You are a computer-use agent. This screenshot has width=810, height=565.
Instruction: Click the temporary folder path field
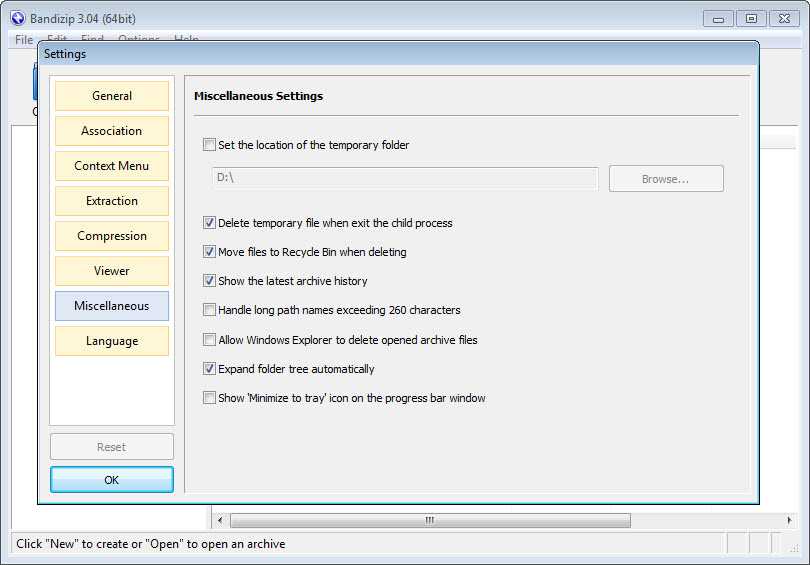pos(405,178)
